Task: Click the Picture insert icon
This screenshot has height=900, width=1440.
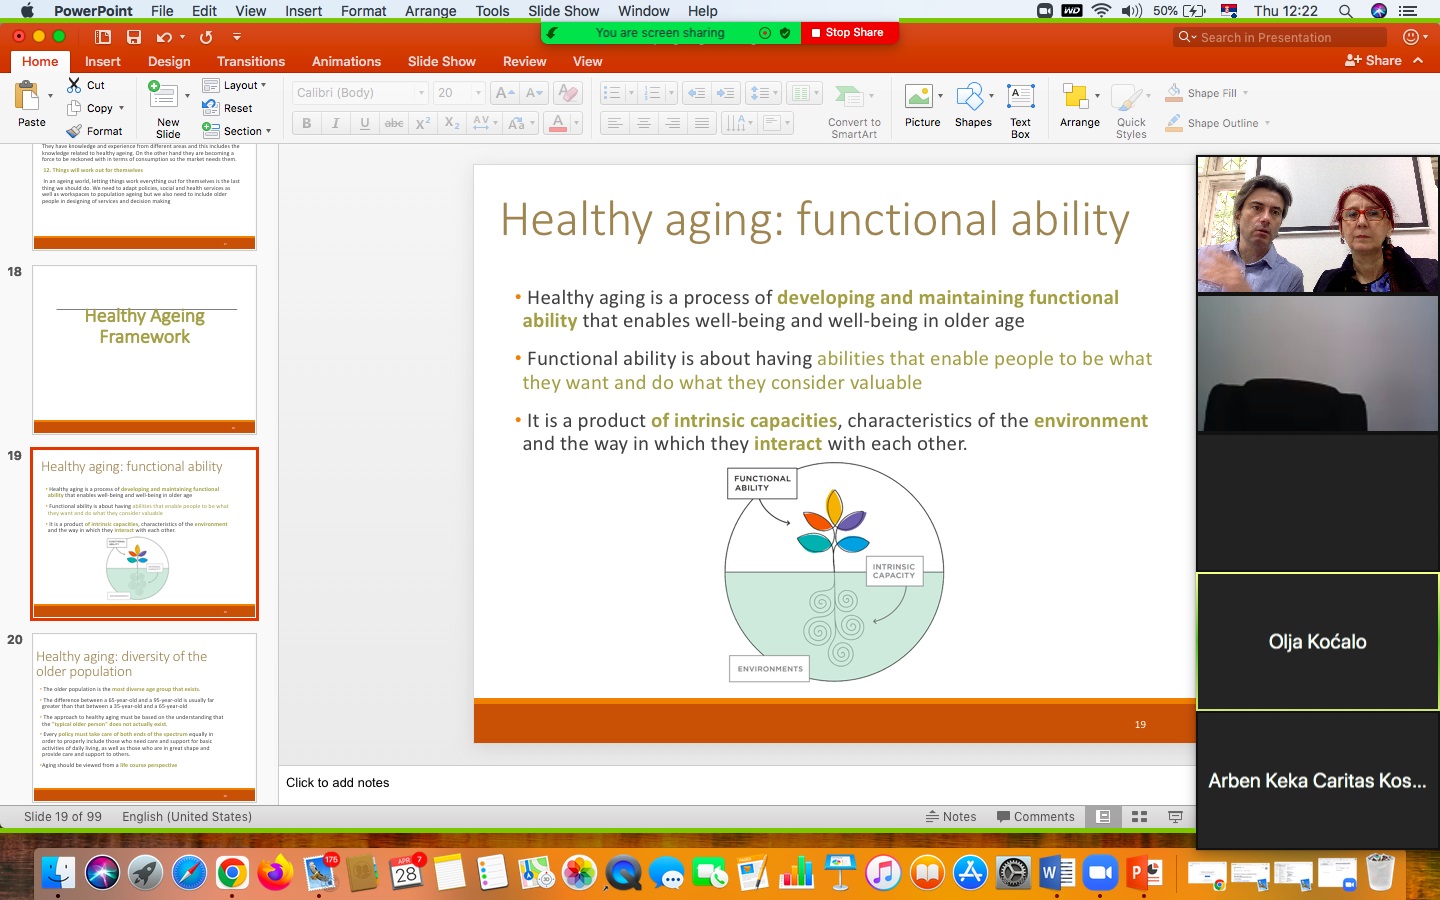Action: [919, 96]
